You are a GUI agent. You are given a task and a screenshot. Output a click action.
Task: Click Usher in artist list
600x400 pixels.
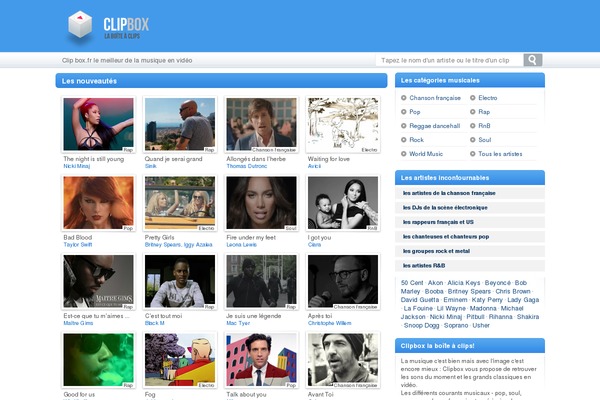click(481, 325)
